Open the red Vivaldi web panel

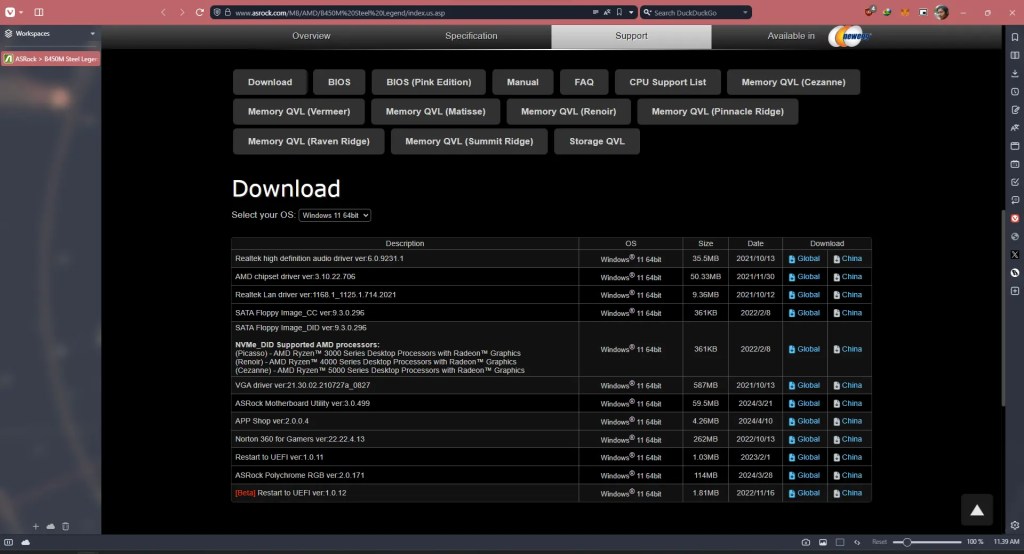click(x=1014, y=218)
